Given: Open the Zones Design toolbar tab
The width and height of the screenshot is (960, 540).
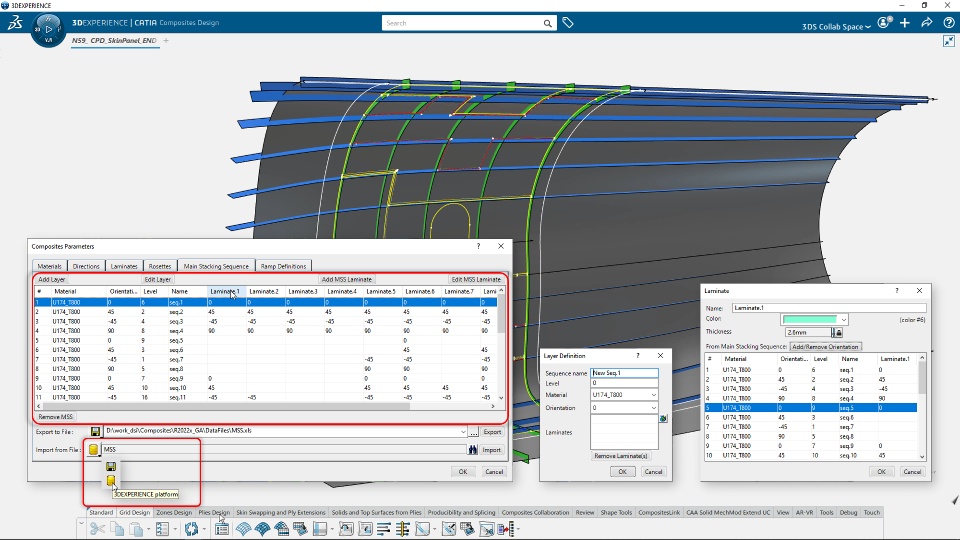Looking at the screenshot, I should [174, 512].
